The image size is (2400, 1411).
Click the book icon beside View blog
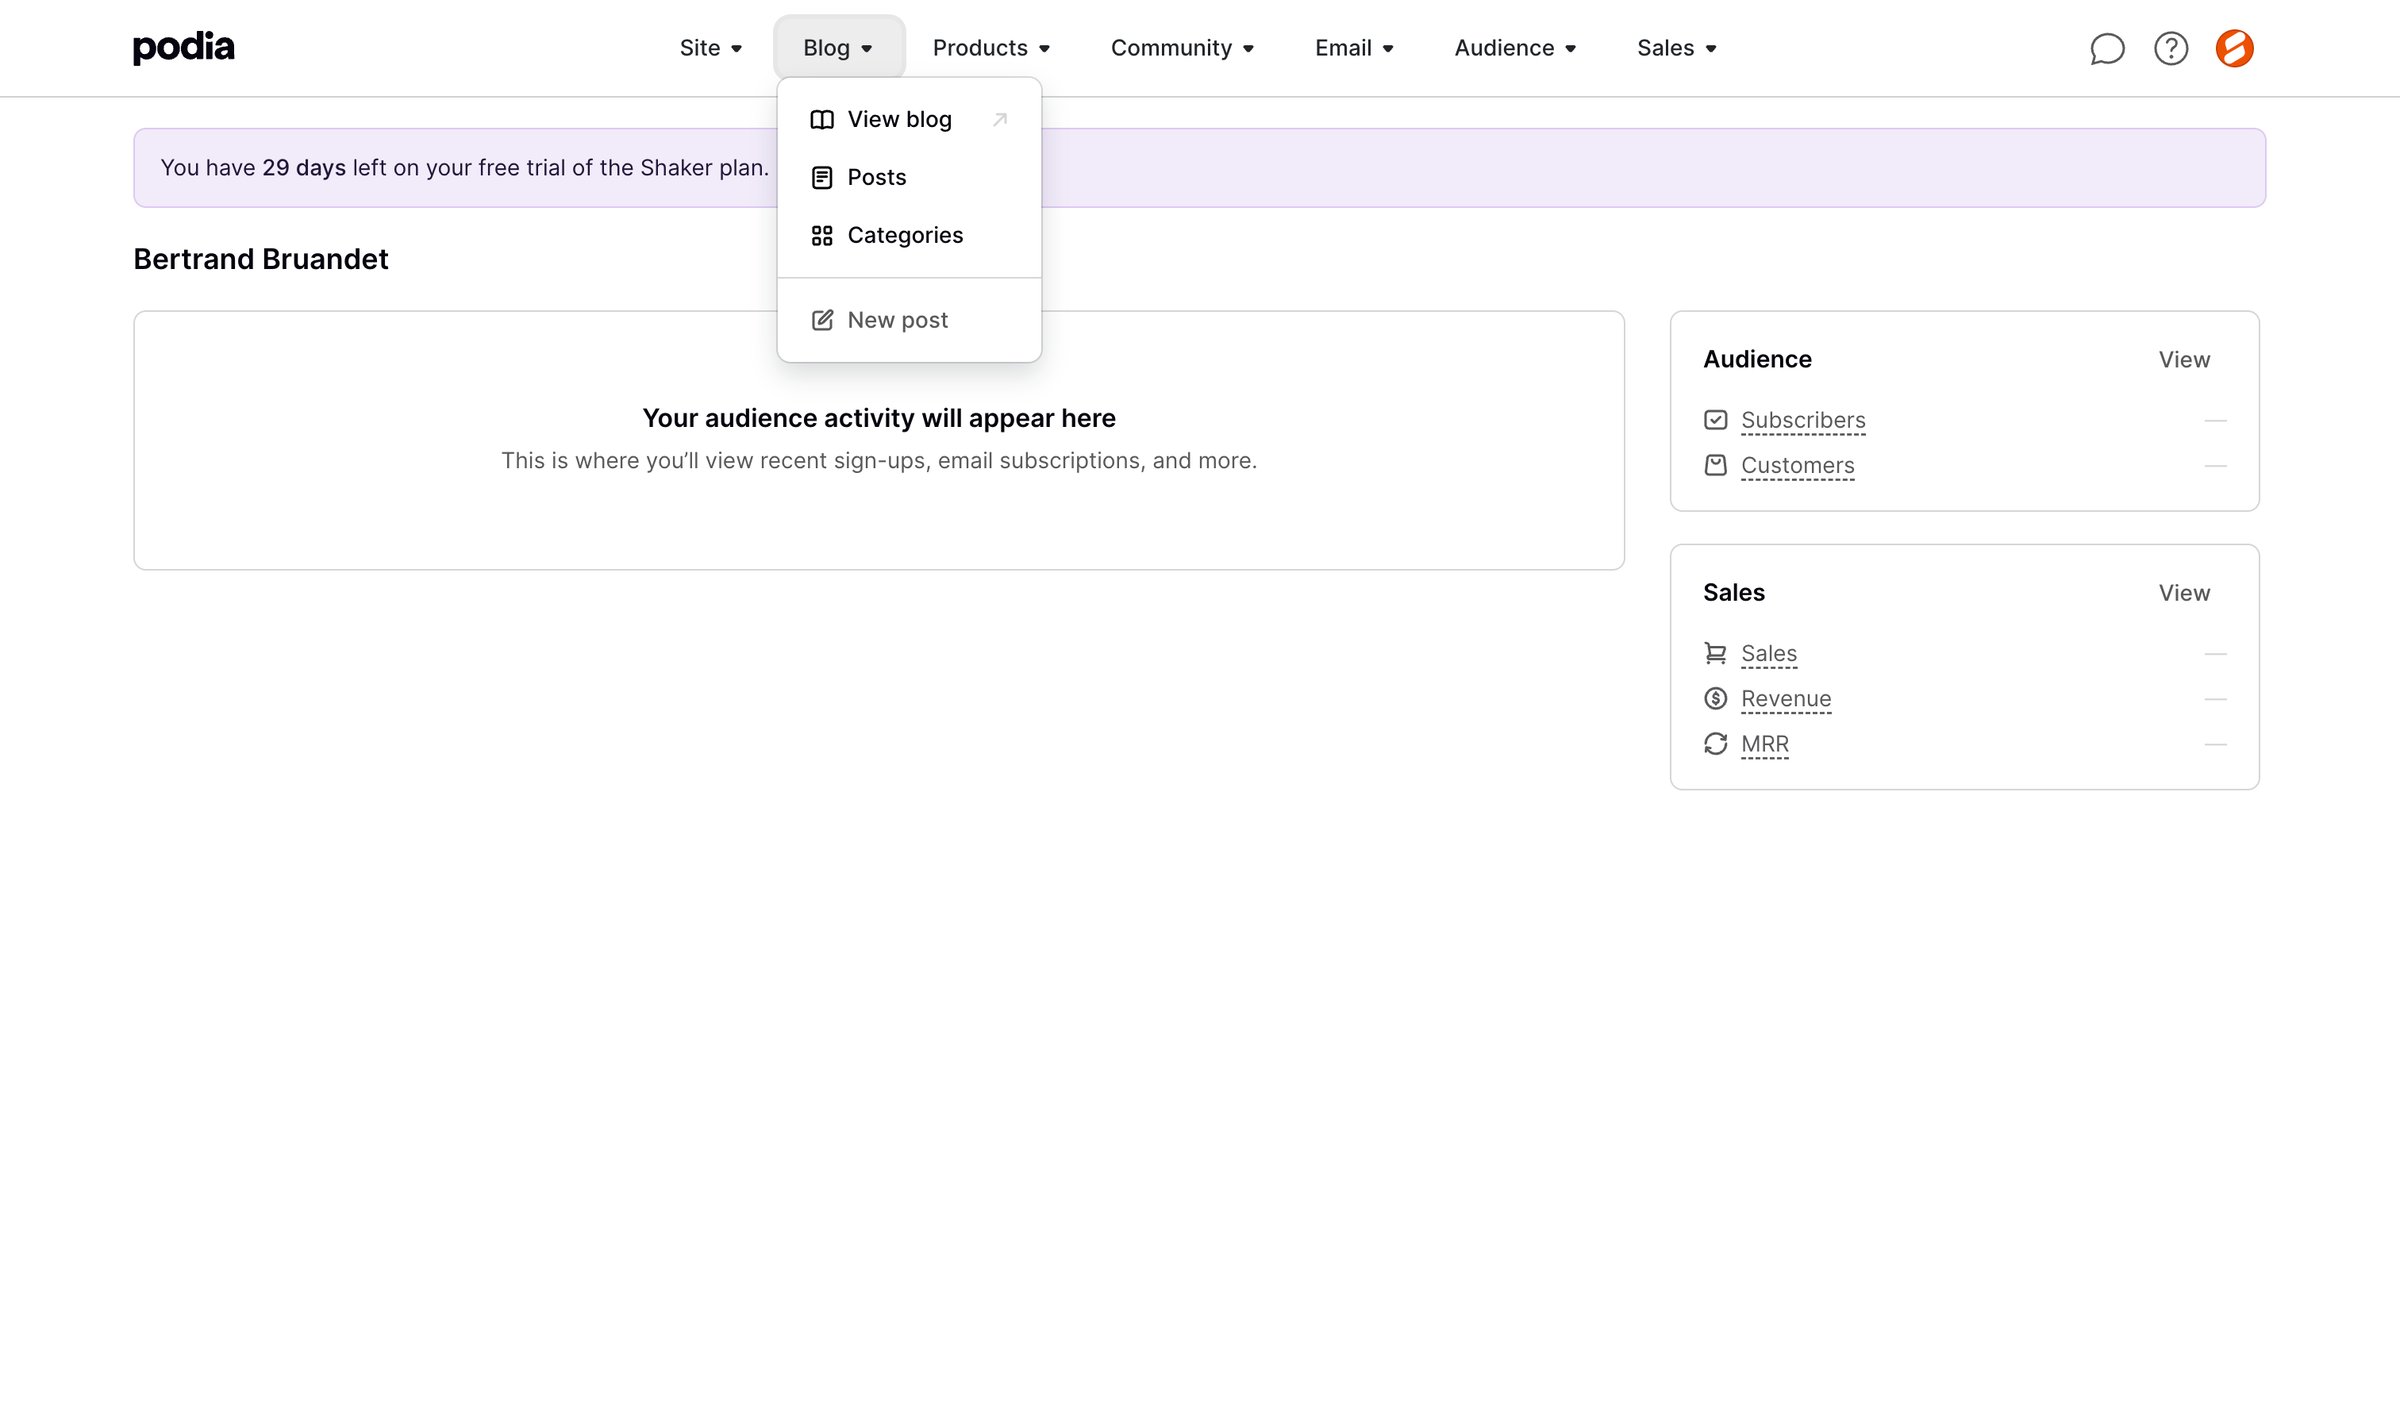(x=822, y=120)
